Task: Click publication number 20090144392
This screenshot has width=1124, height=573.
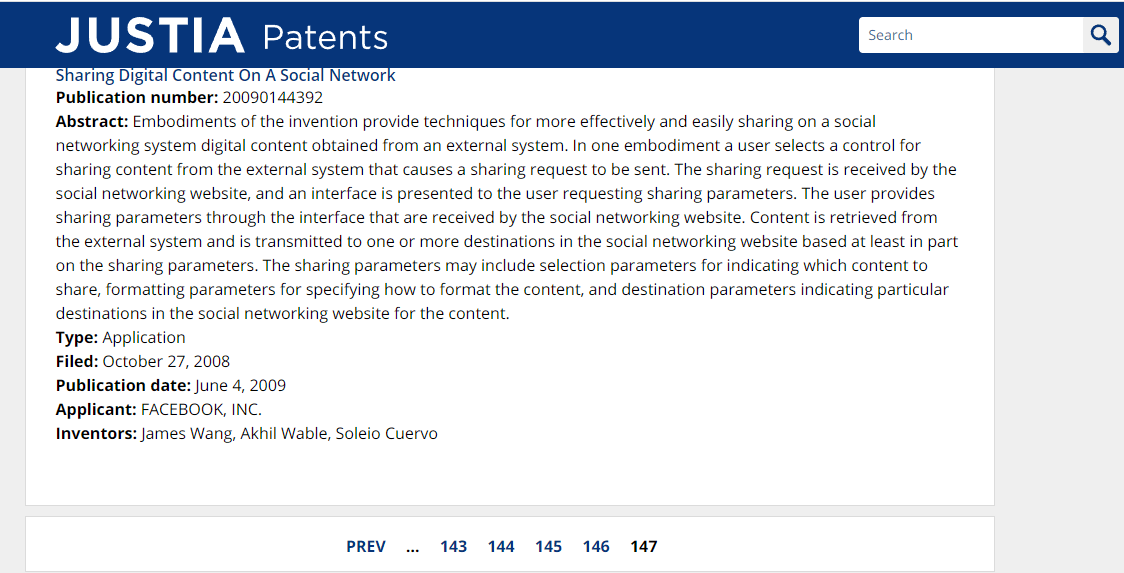Action: click(x=272, y=98)
